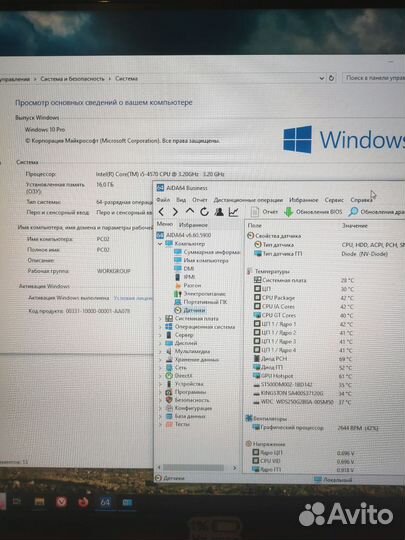Switch to the Избранное tab in side panel
The width and height of the screenshot is (405, 540).
(x=193, y=225)
